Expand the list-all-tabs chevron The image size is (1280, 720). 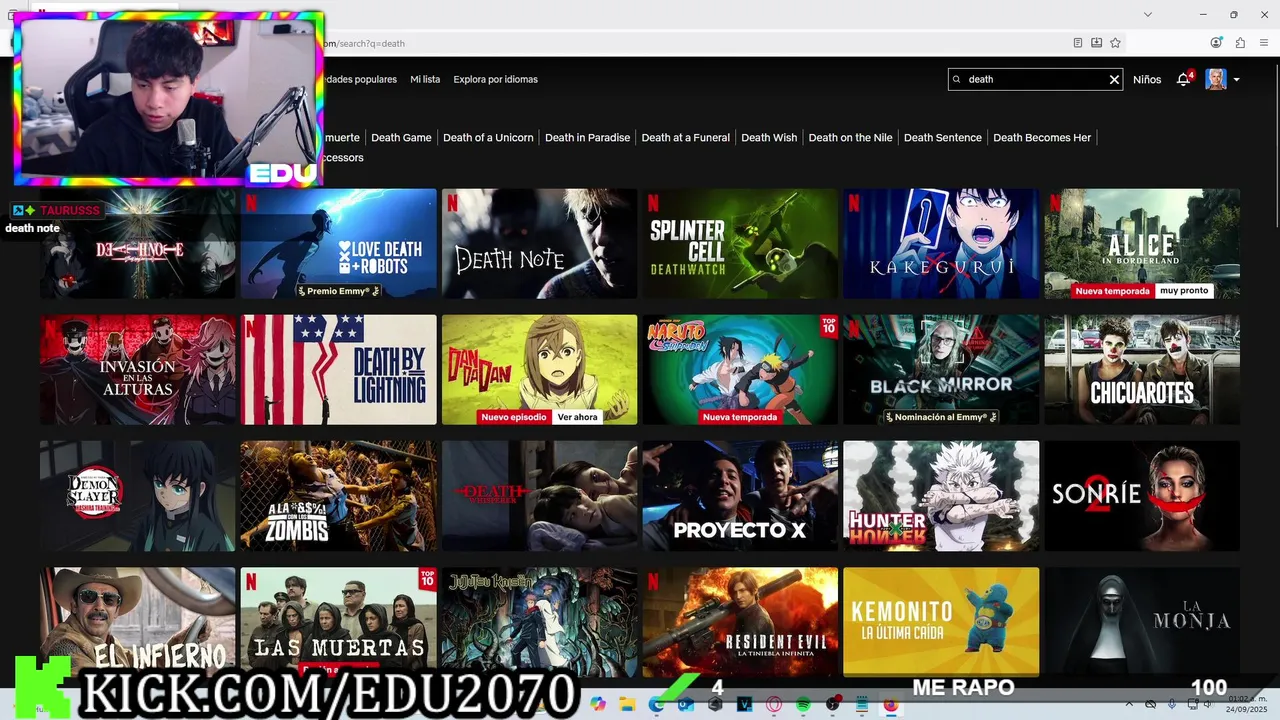click(x=1148, y=14)
